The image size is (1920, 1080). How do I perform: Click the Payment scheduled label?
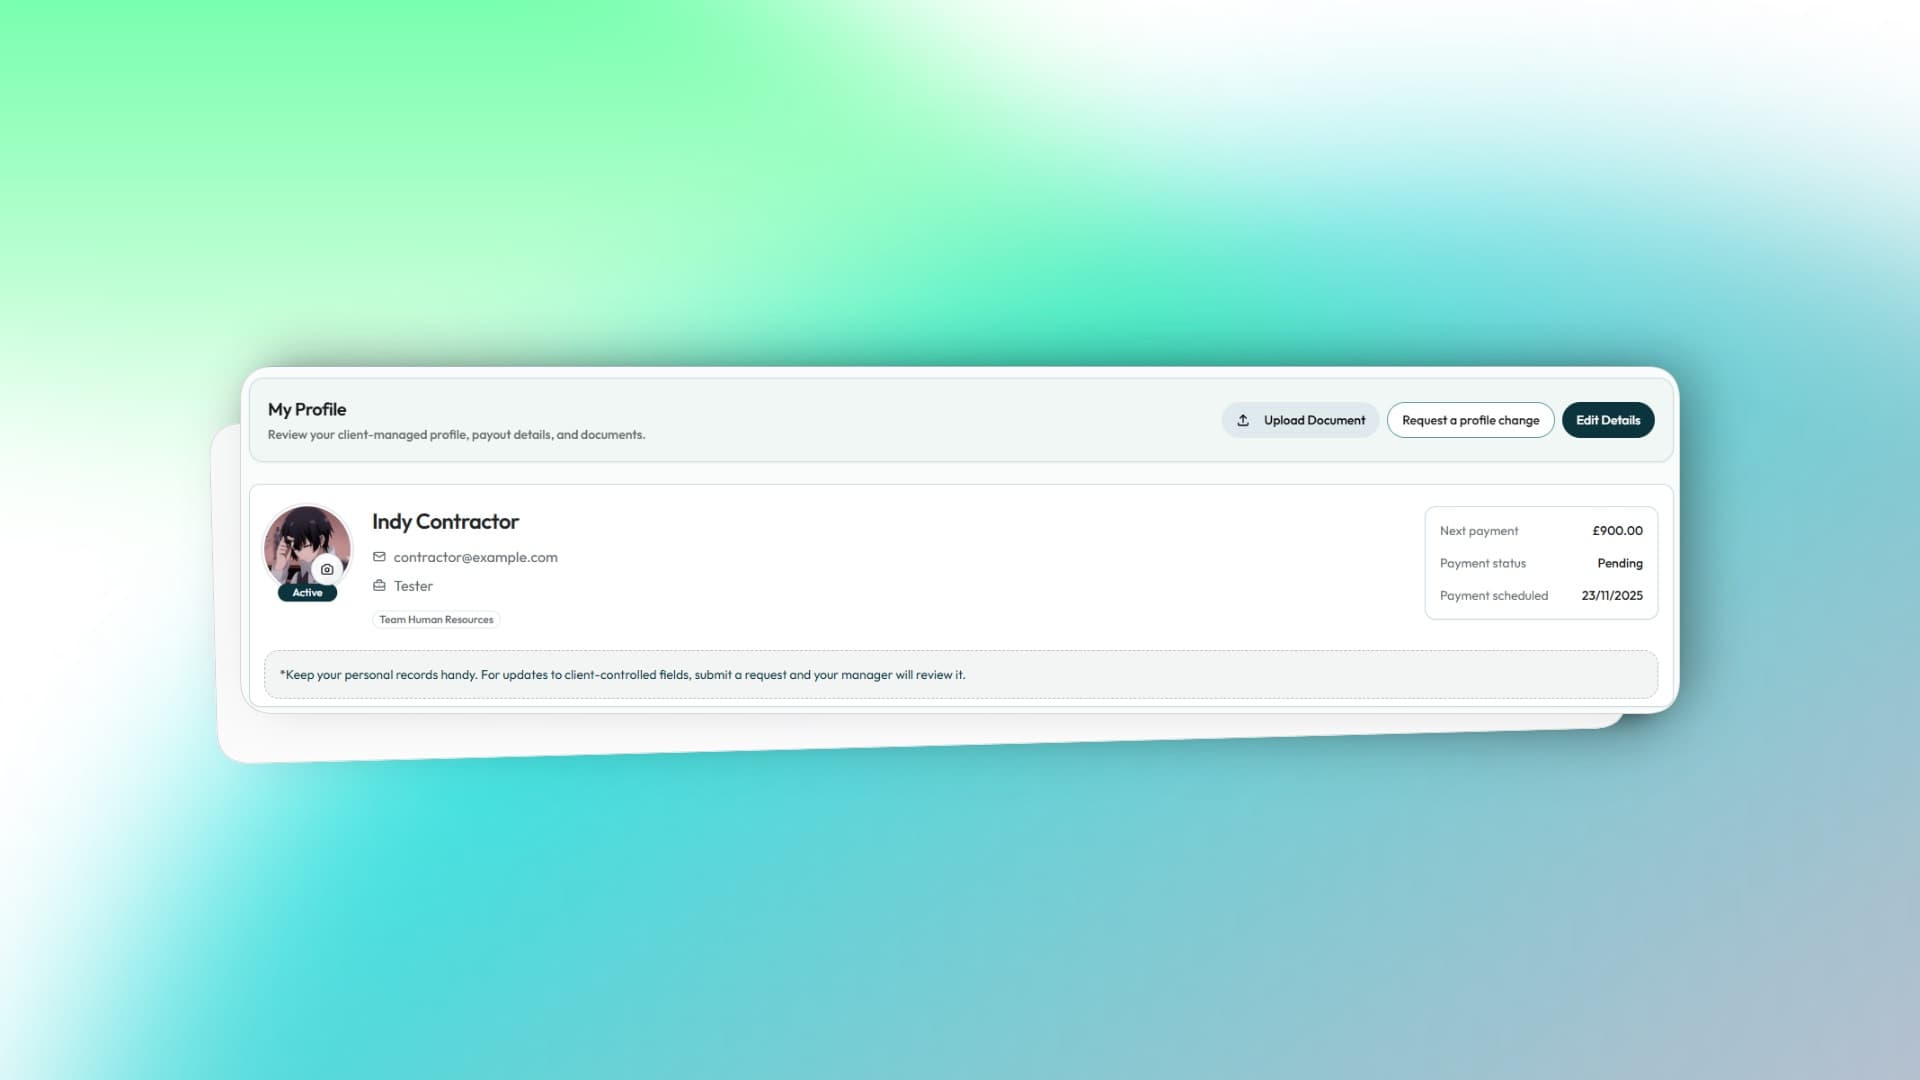coord(1493,595)
